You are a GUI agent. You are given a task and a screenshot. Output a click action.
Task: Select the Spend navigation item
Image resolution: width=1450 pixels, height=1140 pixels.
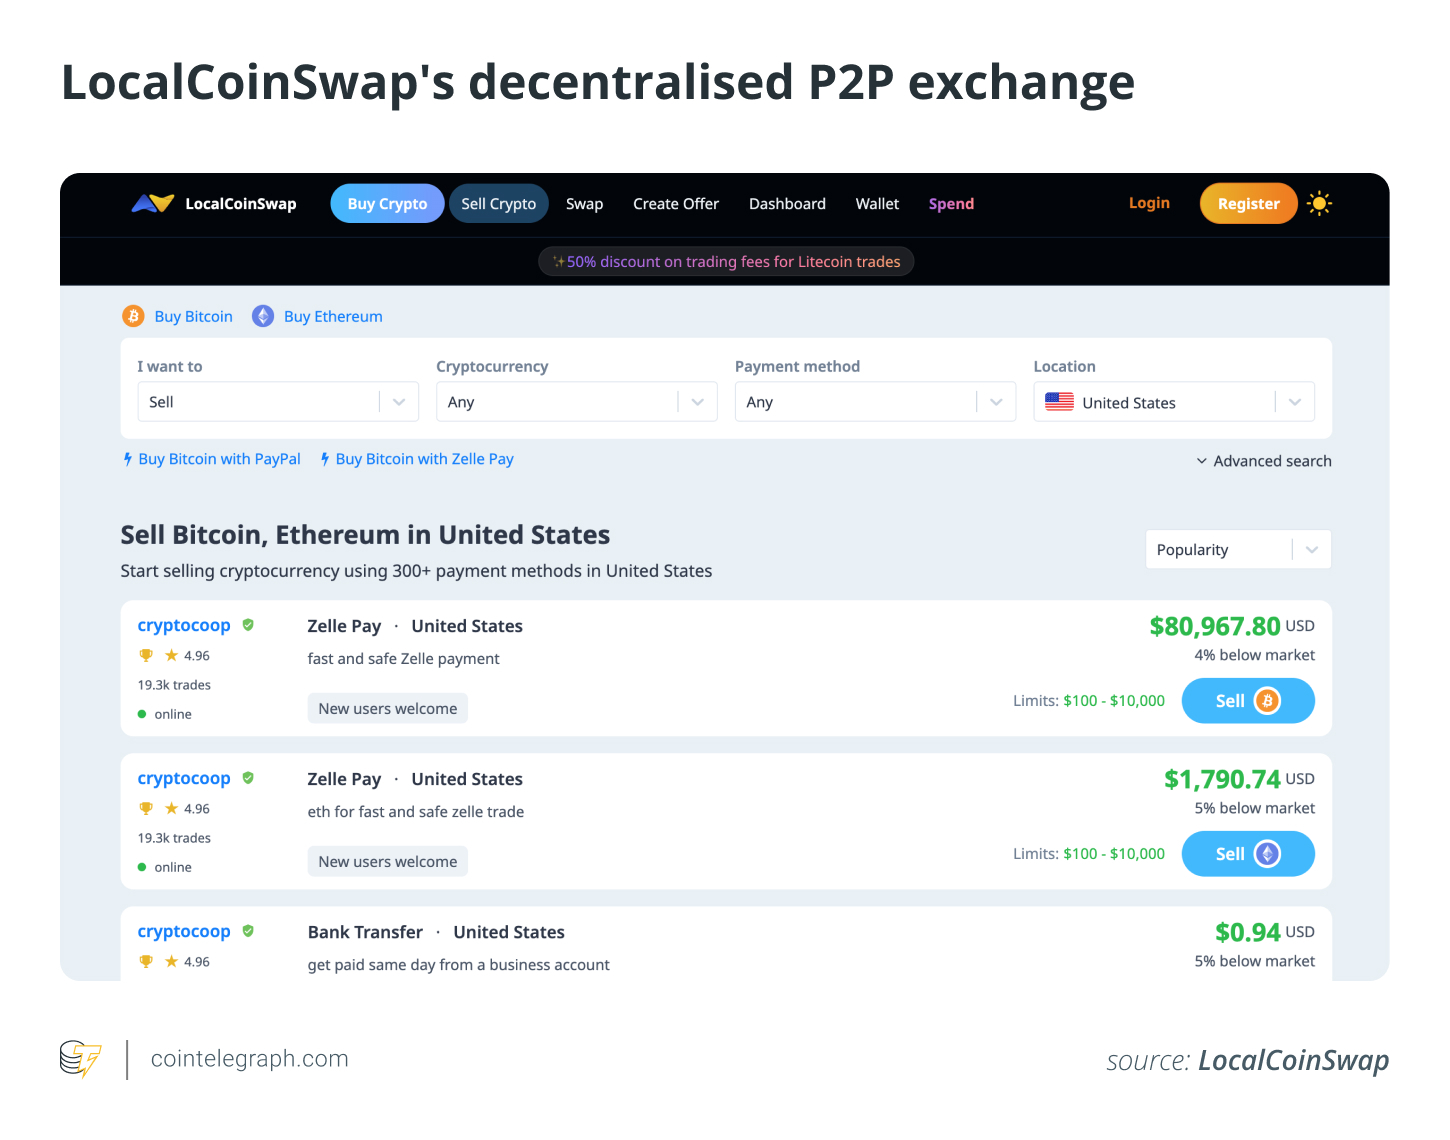coord(950,203)
